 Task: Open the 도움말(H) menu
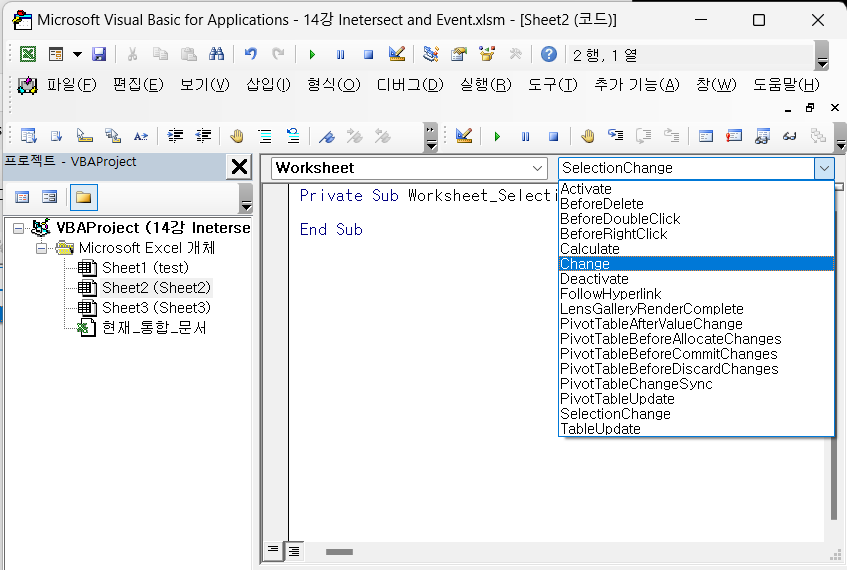pyautogui.click(x=786, y=85)
